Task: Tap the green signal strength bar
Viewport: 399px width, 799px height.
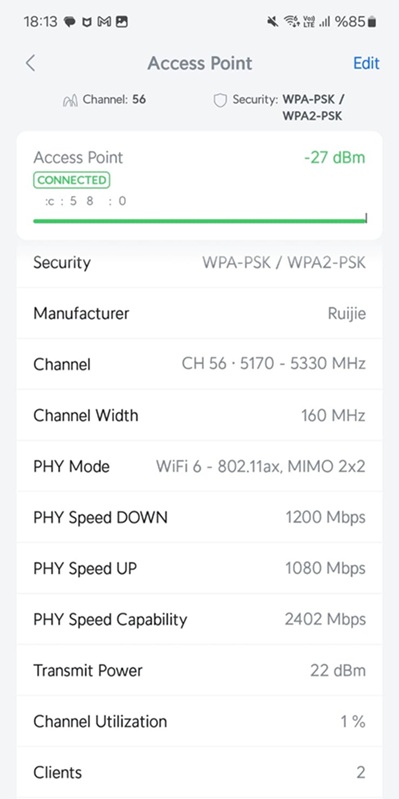Action: click(200, 221)
